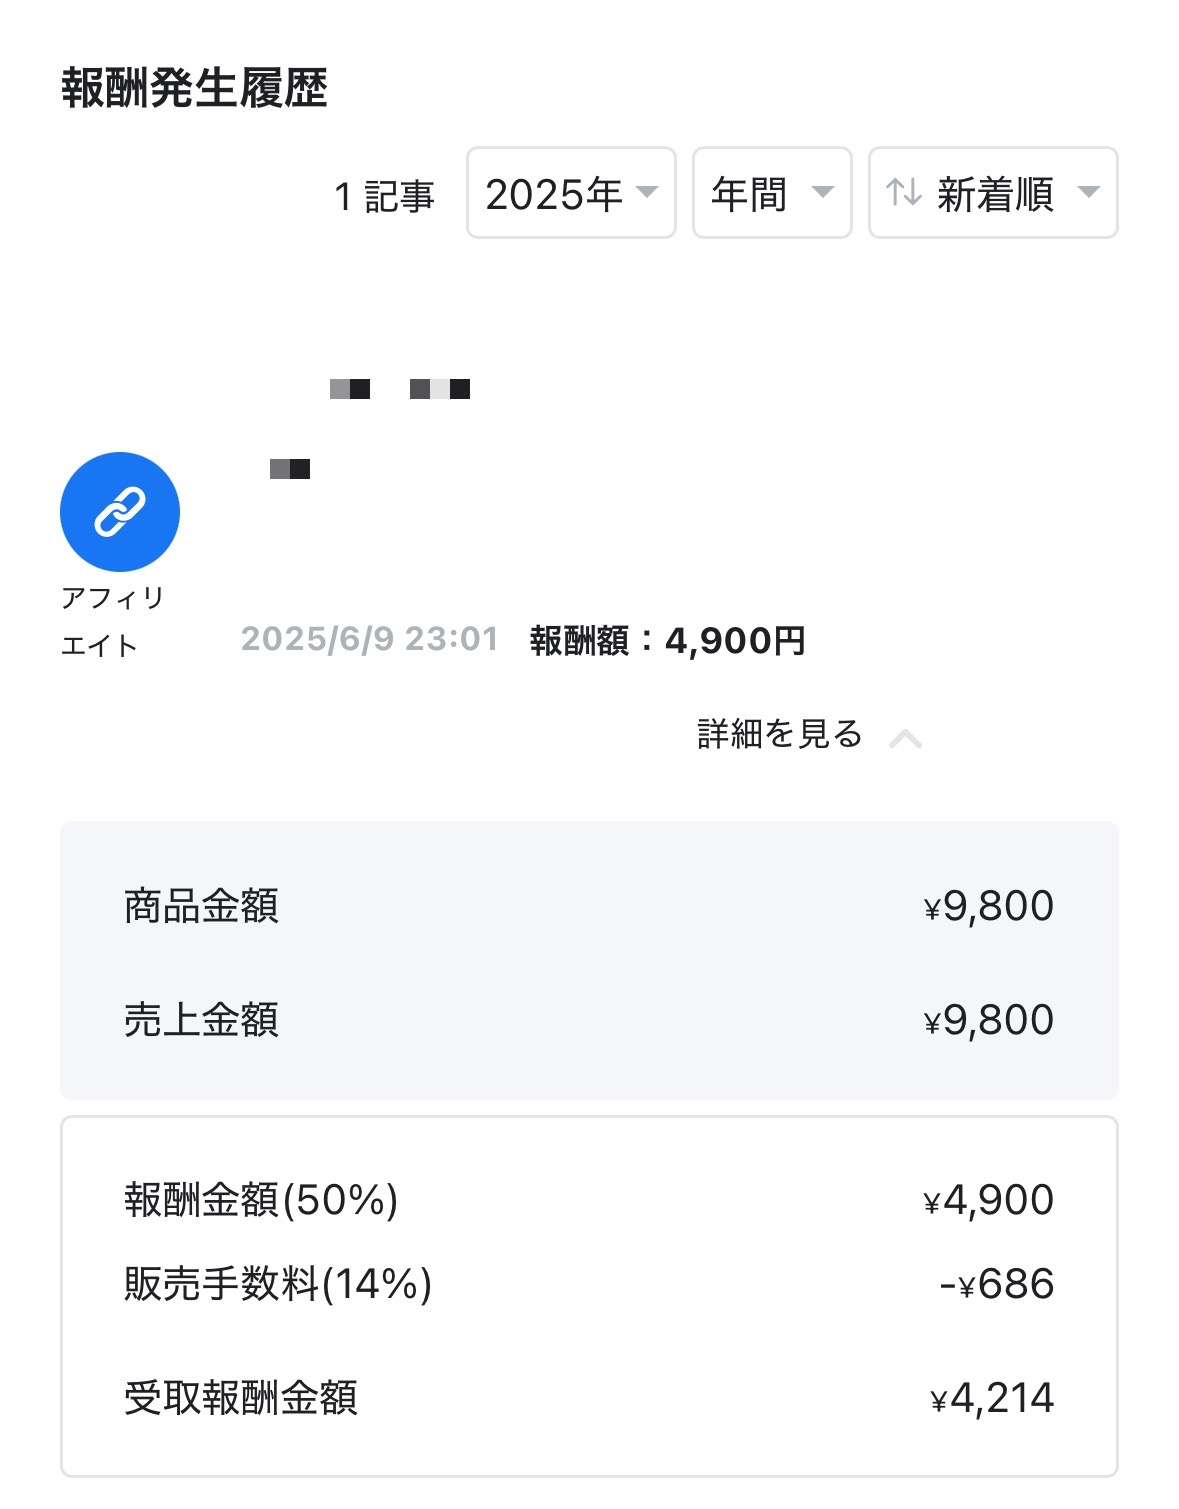The image size is (1179, 1509).
Task: Select the 商品金額 row label
Action: [x=201, y=906]
